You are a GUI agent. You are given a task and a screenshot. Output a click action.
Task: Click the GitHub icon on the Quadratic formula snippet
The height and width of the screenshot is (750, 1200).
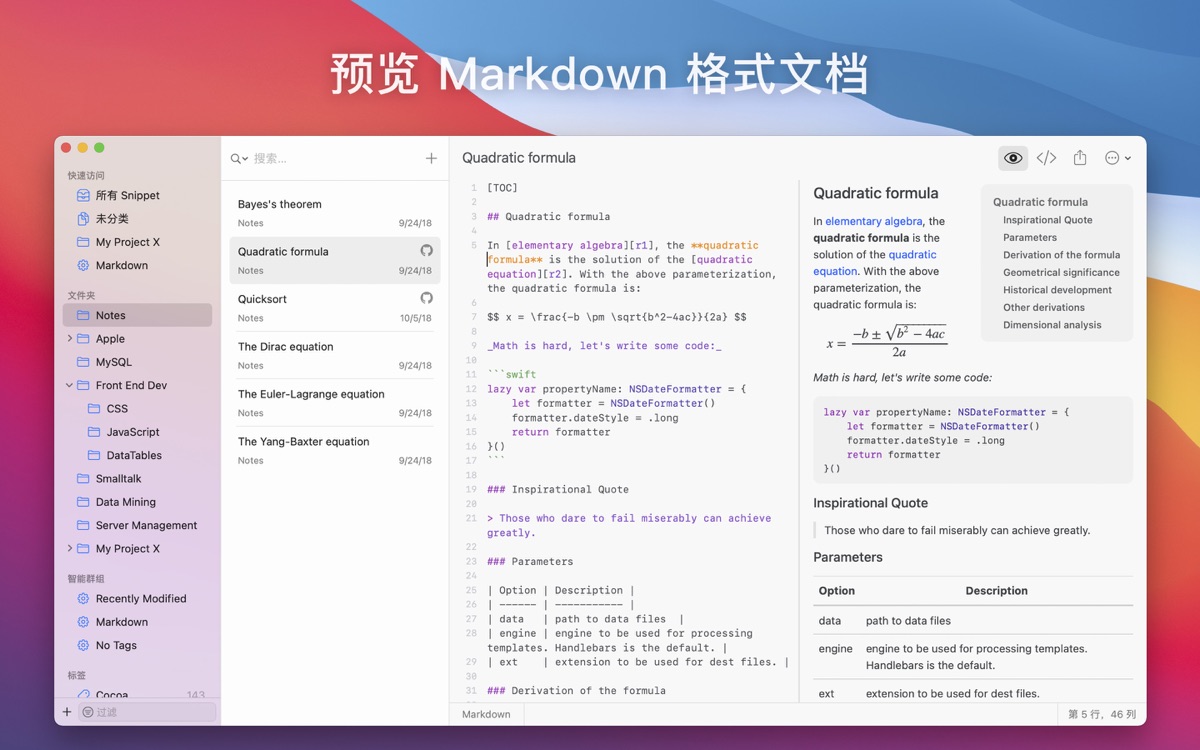click(426, 251)
